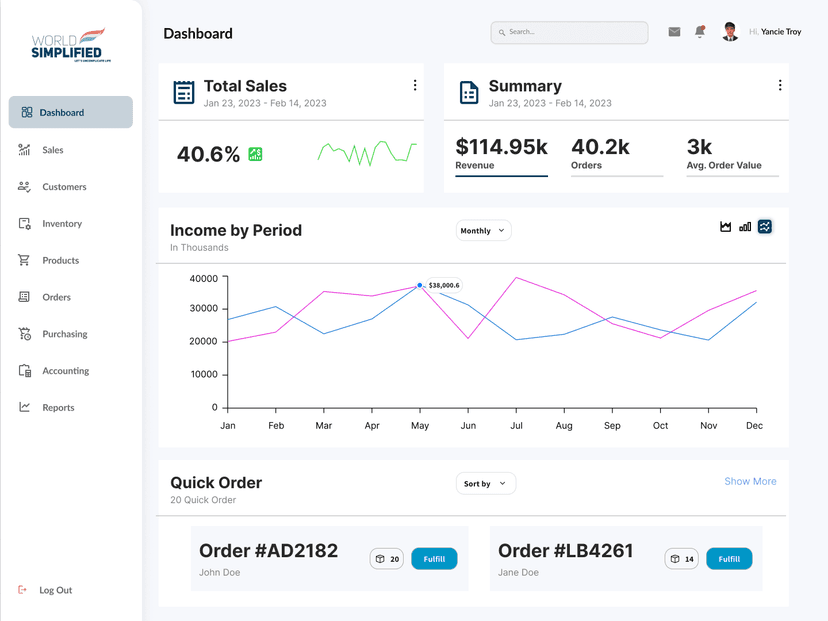Click the Show More link
Screen dimensions: 828x621
tap(750, 482)
